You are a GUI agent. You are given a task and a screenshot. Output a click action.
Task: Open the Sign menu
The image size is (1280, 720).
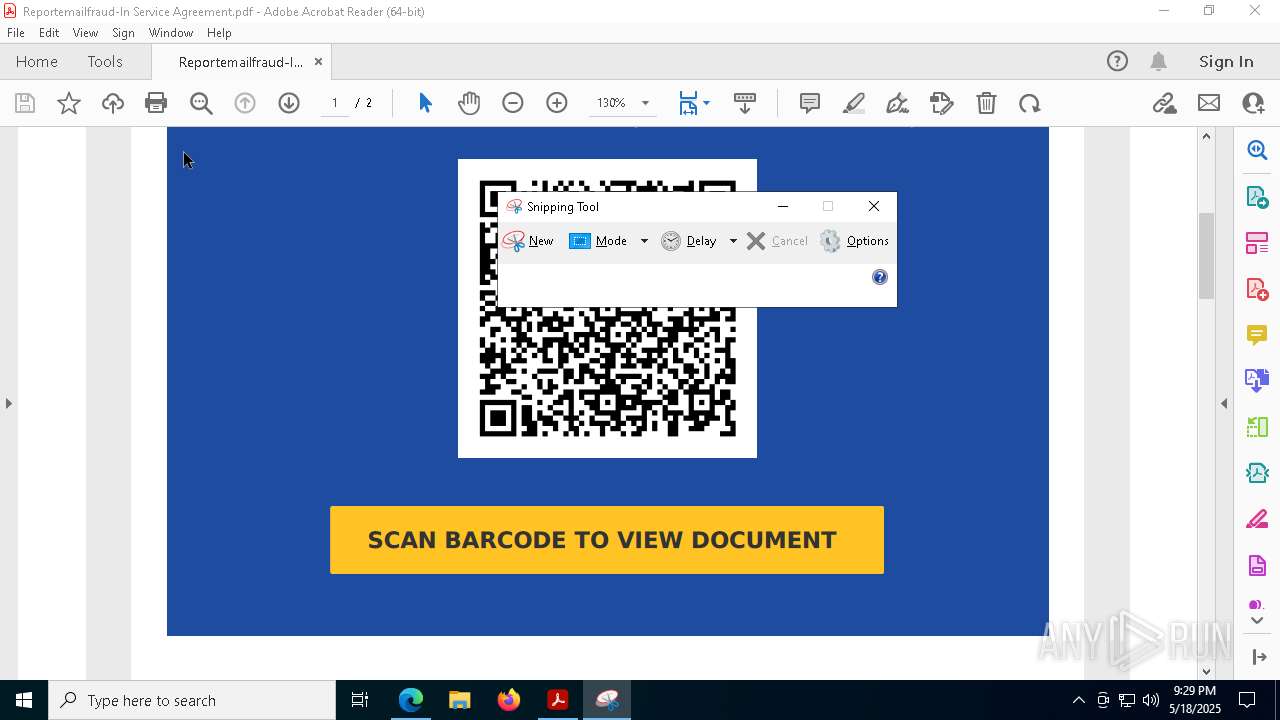coord(123,32)
